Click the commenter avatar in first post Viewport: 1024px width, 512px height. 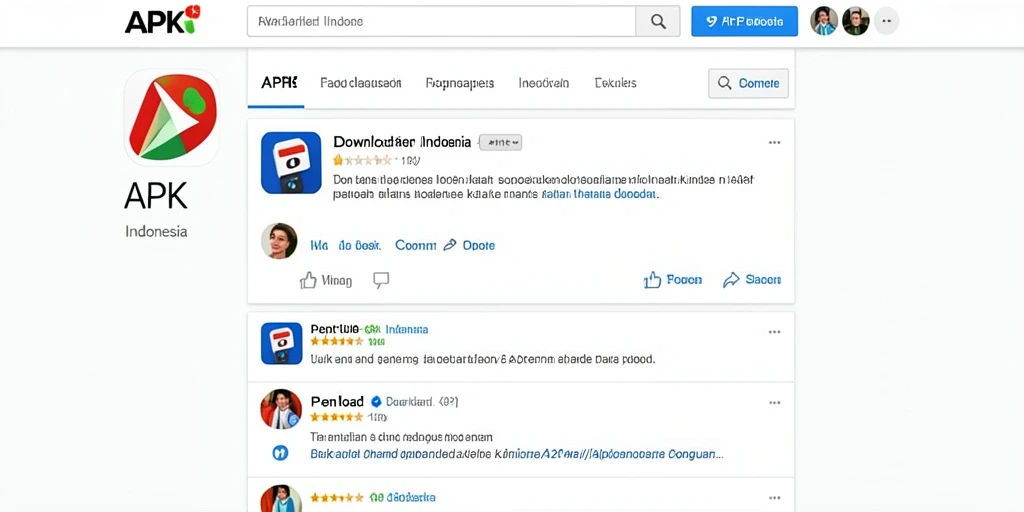[280, 241]
